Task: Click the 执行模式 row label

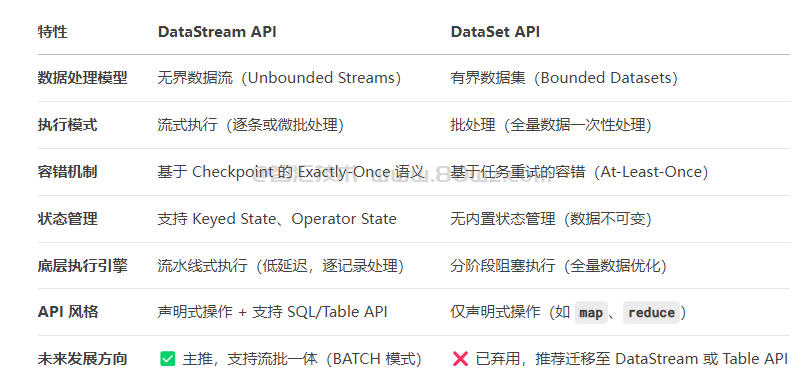Action: pyautogui.click(x=68, y=125)
